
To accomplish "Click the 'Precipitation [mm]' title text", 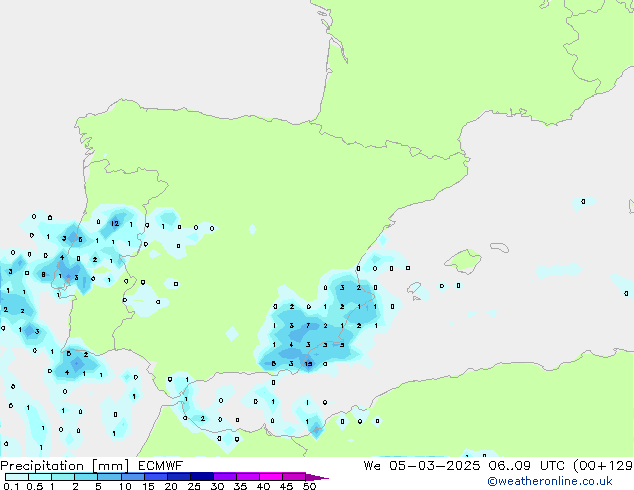I will click(64, 466).
